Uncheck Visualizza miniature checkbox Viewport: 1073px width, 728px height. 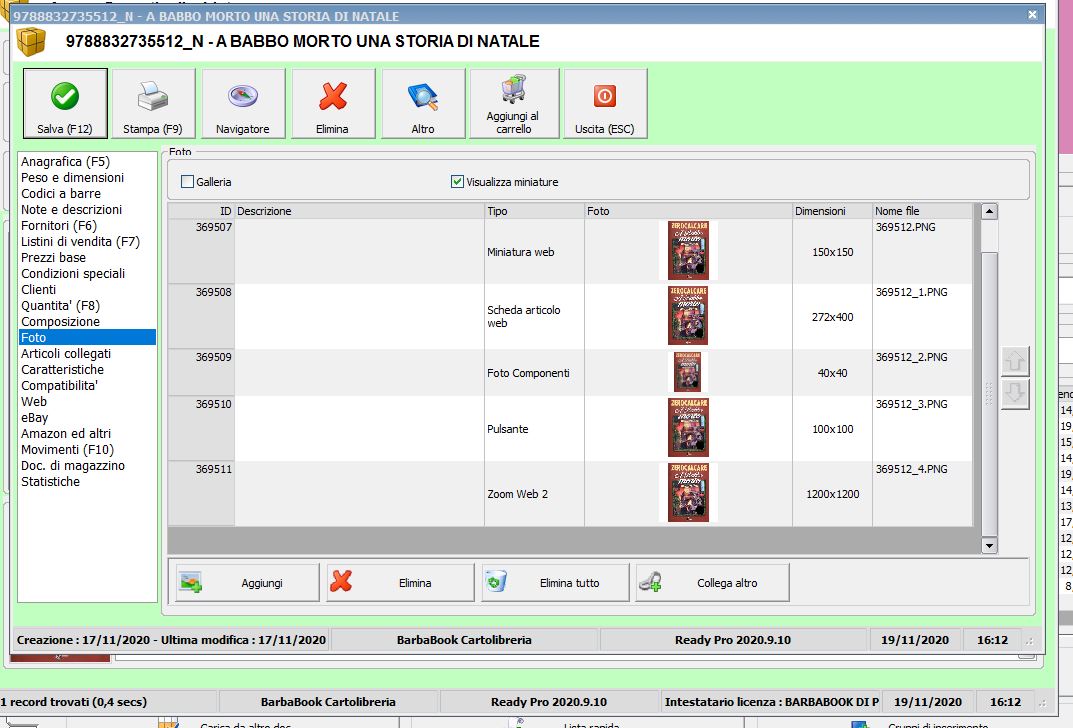(457, 182)
